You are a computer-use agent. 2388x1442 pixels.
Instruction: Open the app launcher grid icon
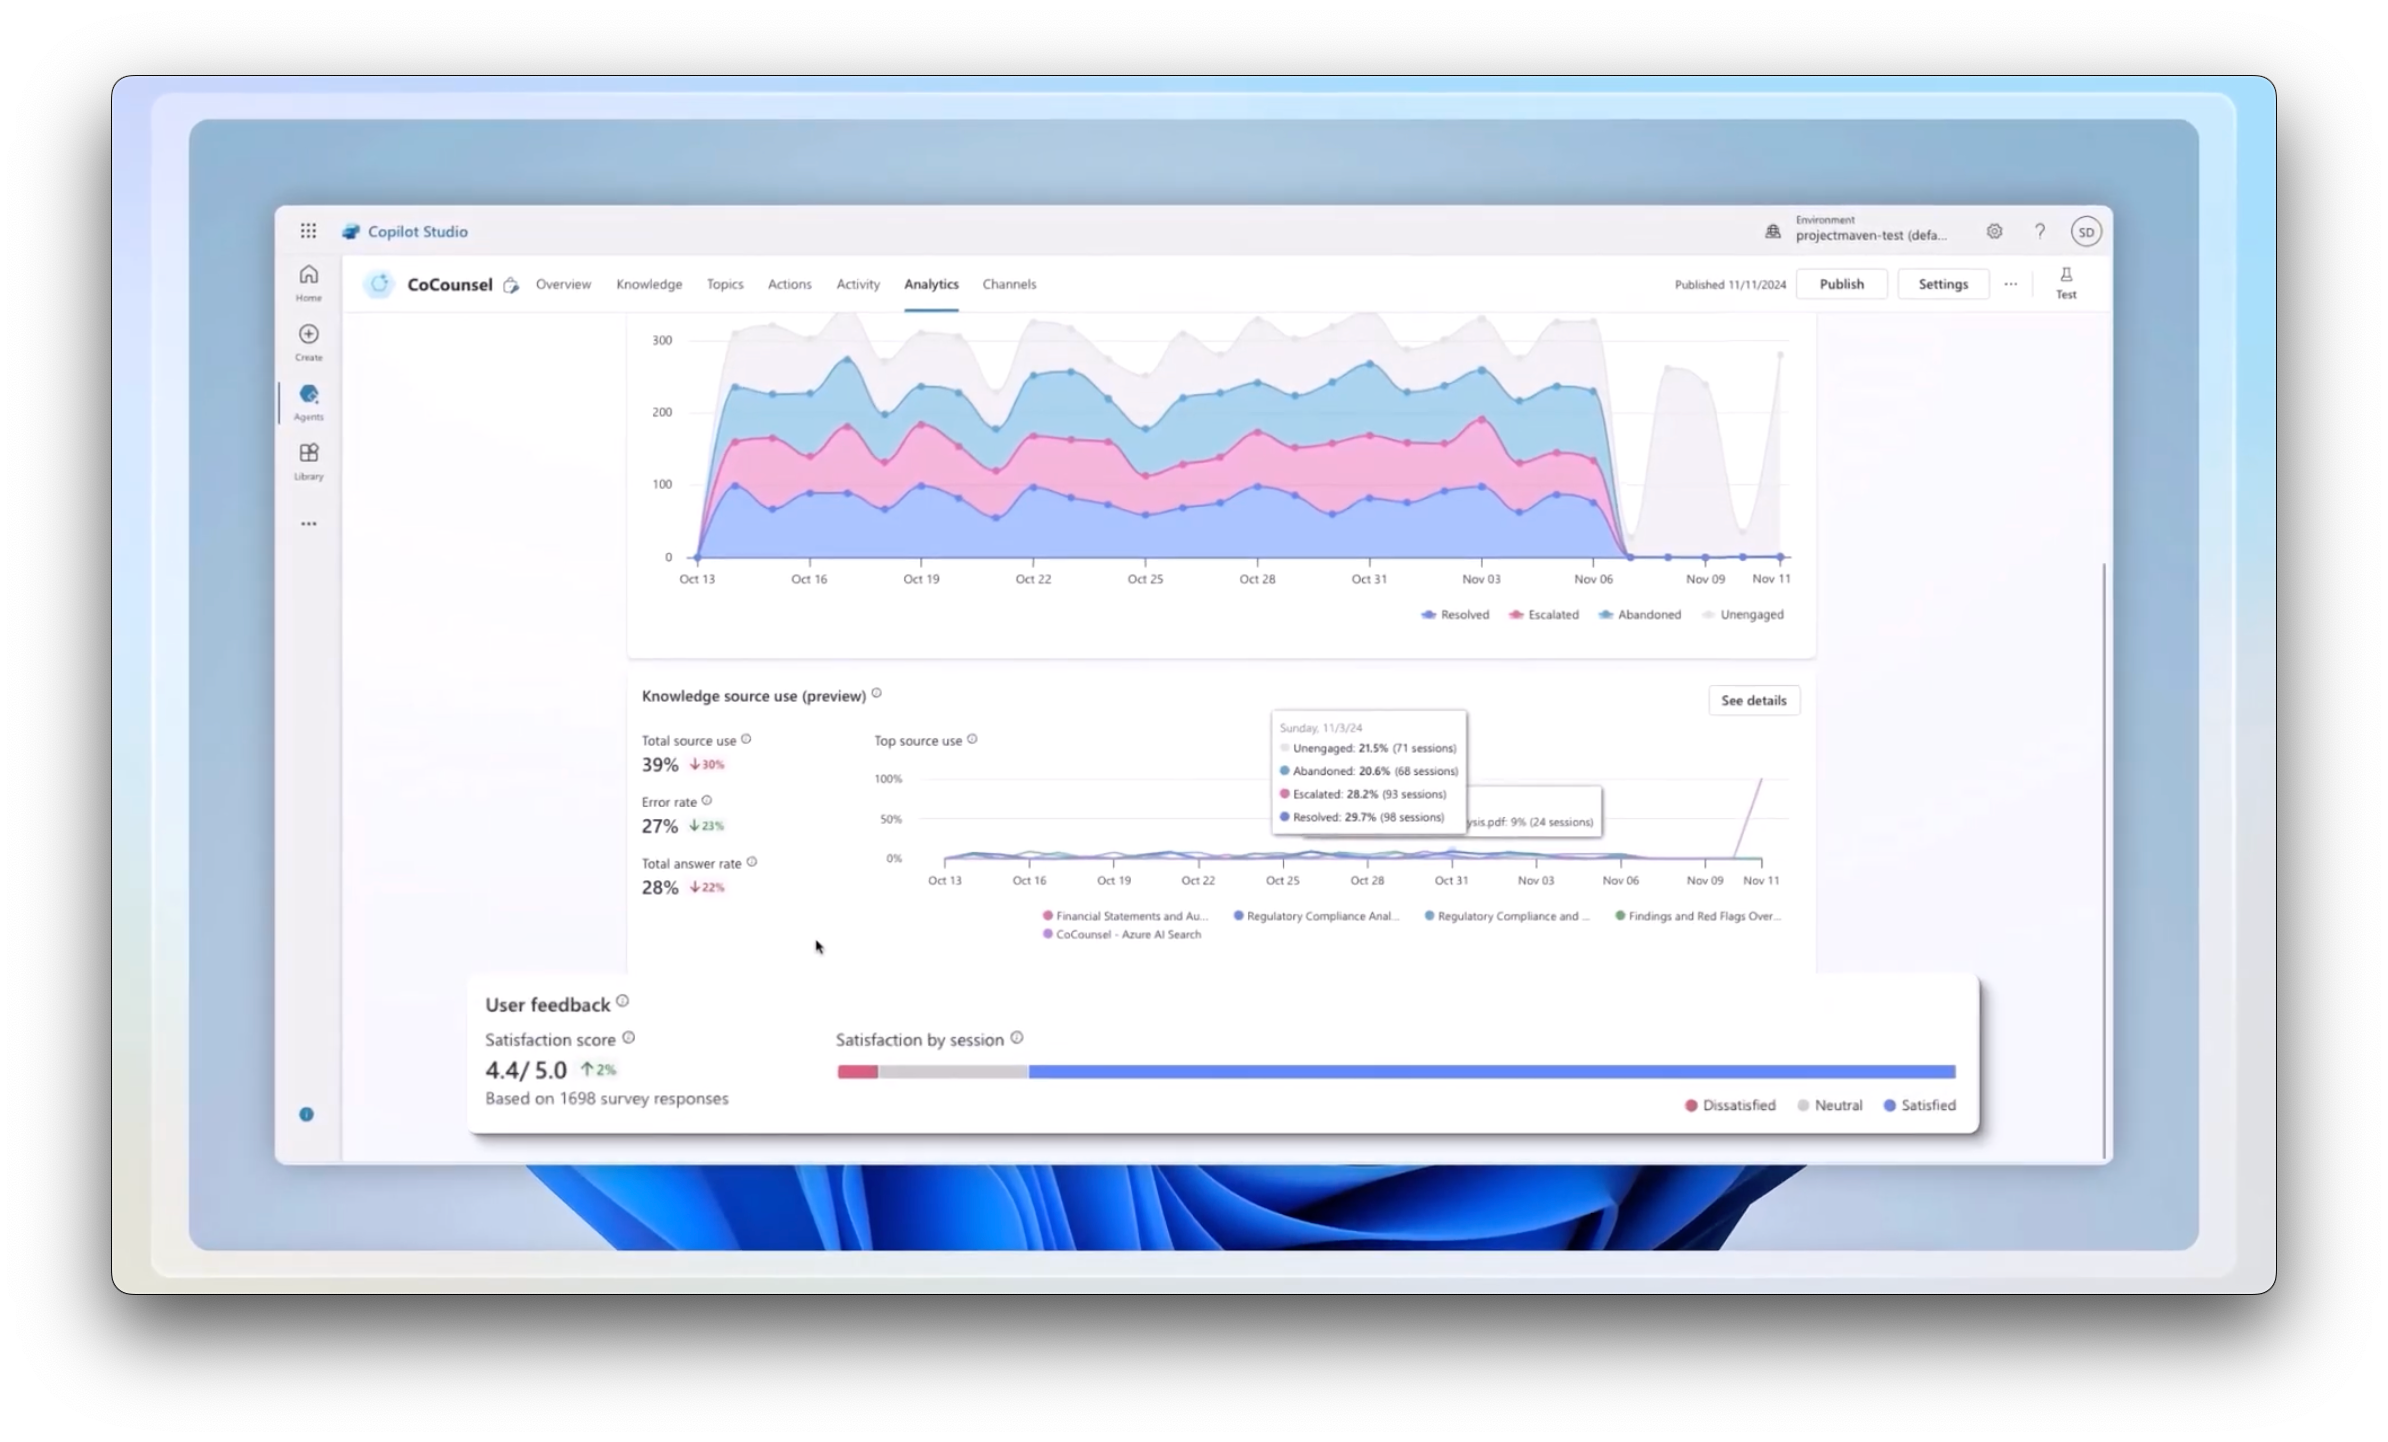tap(308, 231)
